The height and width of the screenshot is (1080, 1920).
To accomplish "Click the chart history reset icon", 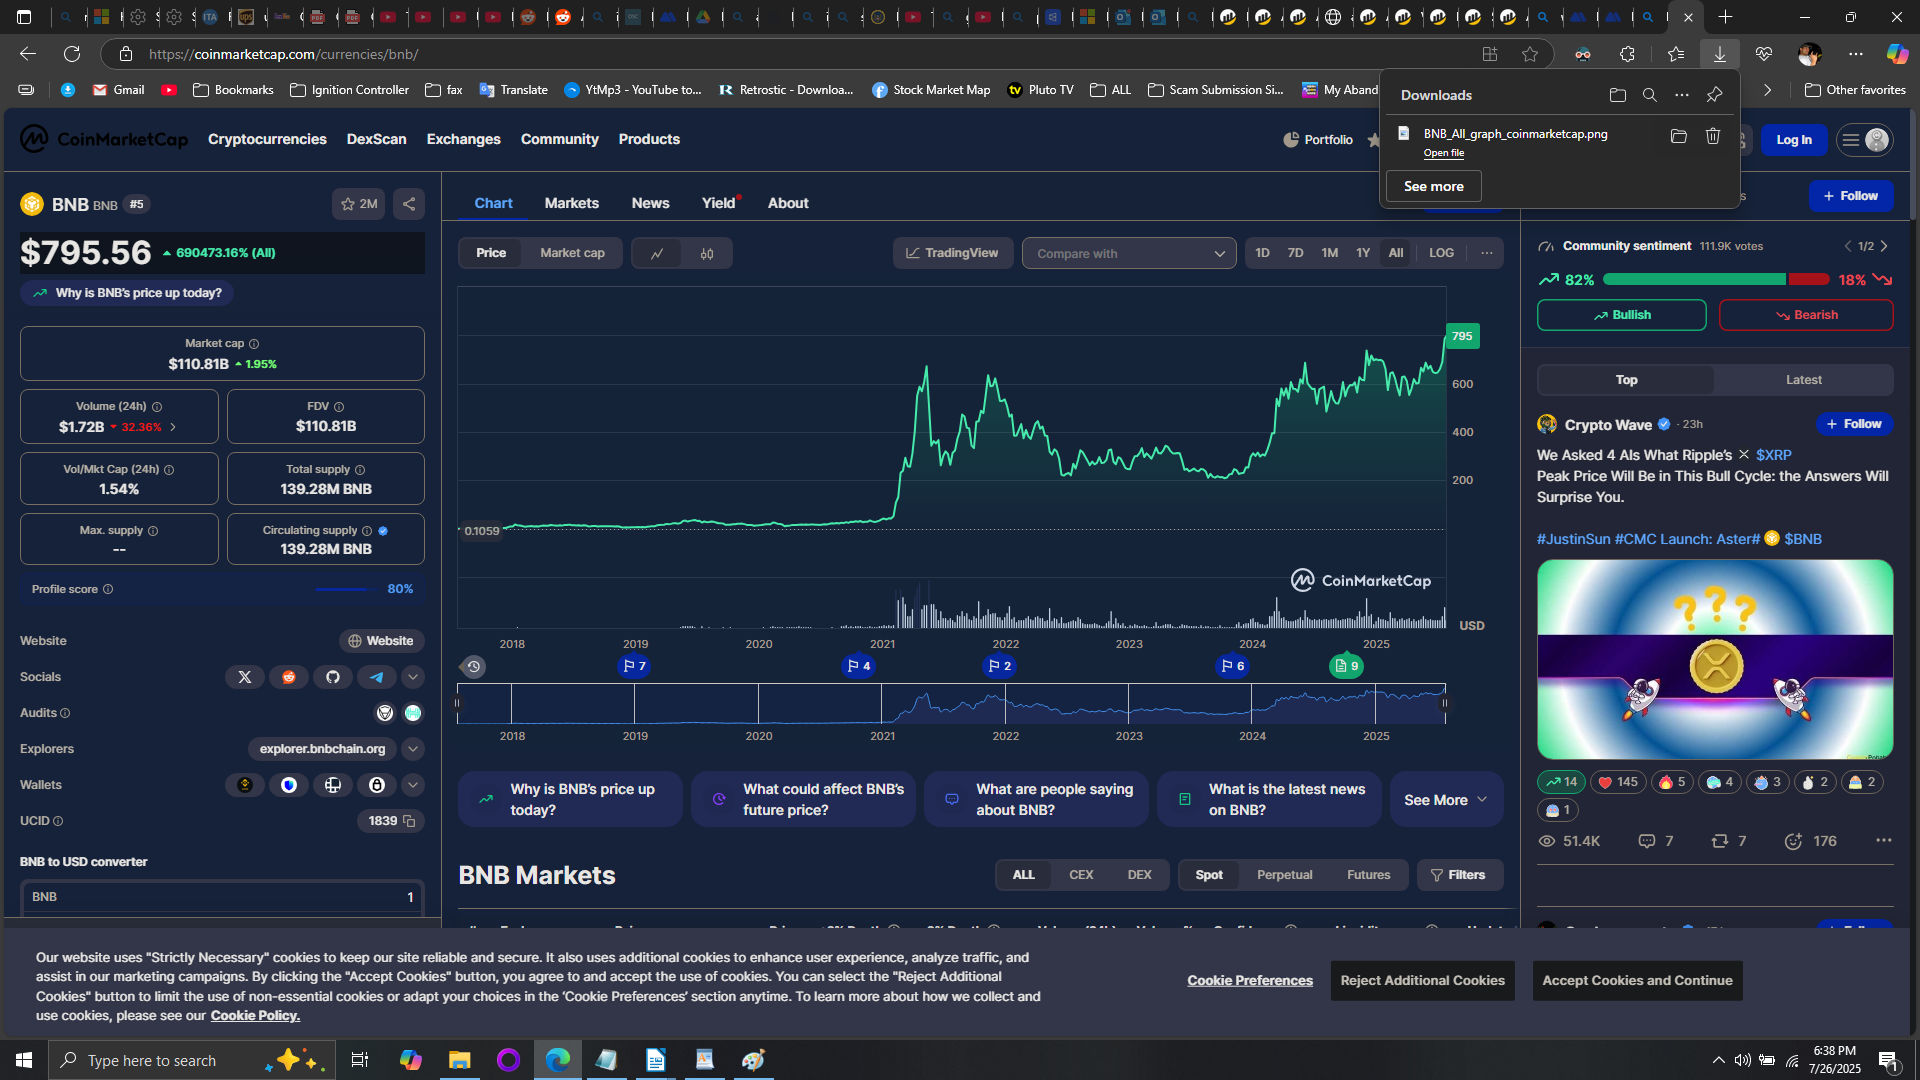I will pos(474,666).
